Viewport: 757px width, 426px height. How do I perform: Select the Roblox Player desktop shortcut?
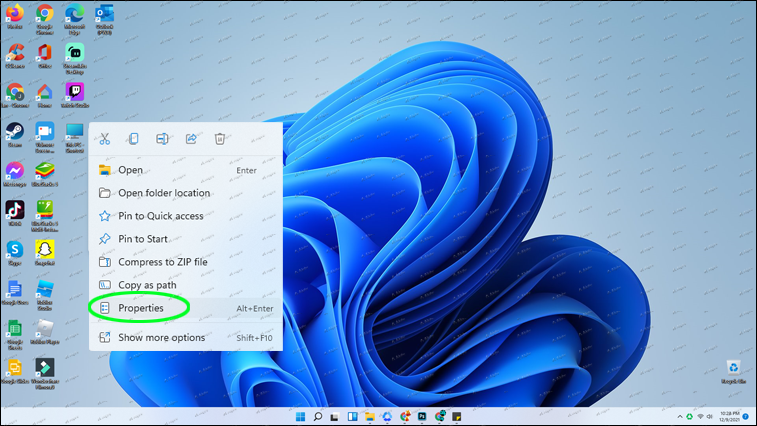coord(44,331)
